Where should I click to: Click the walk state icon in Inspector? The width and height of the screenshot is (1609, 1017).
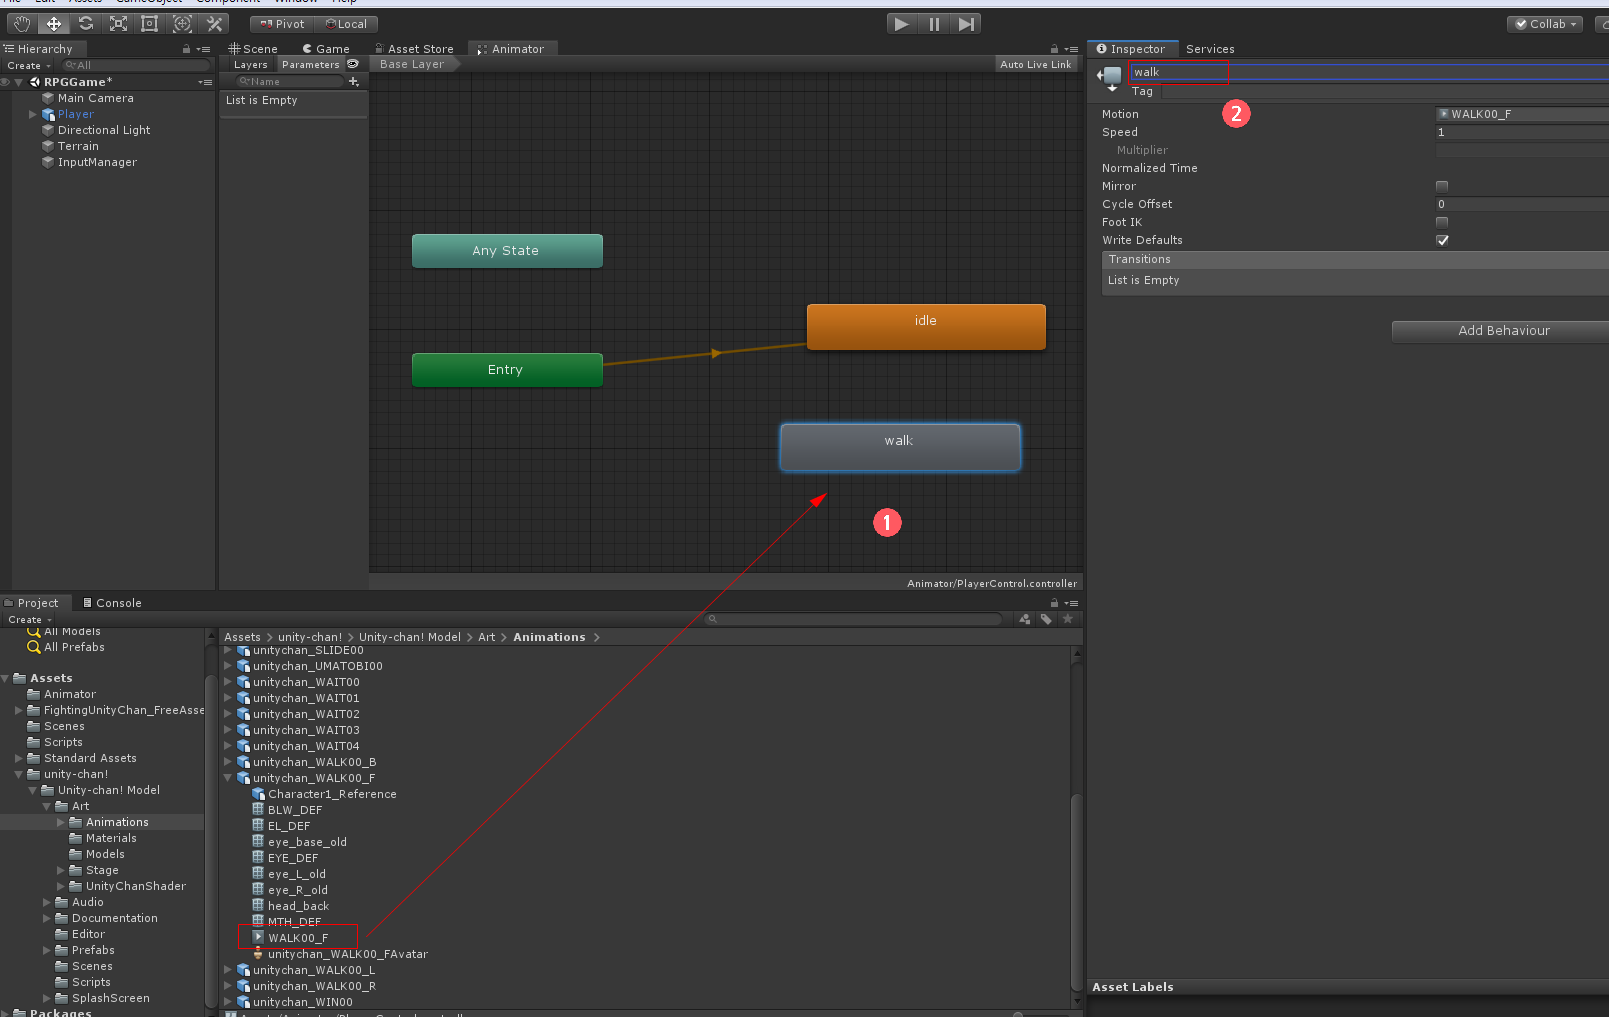(1111, 77)
